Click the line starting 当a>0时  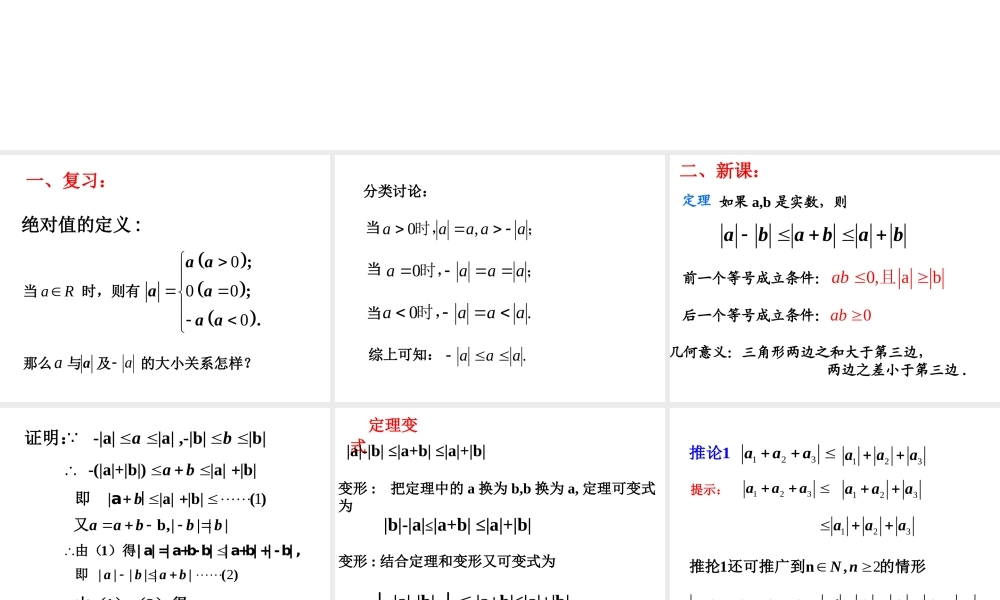point(449,229)
